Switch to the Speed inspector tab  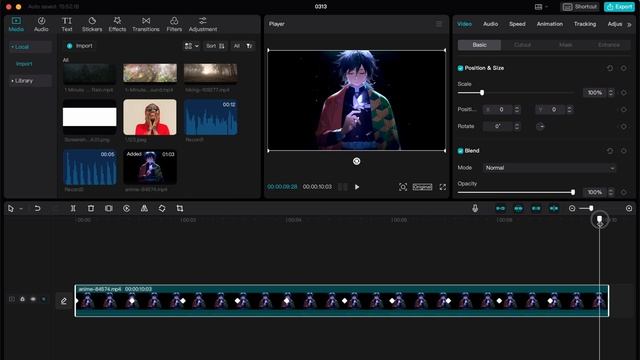[x=517, y=24]
